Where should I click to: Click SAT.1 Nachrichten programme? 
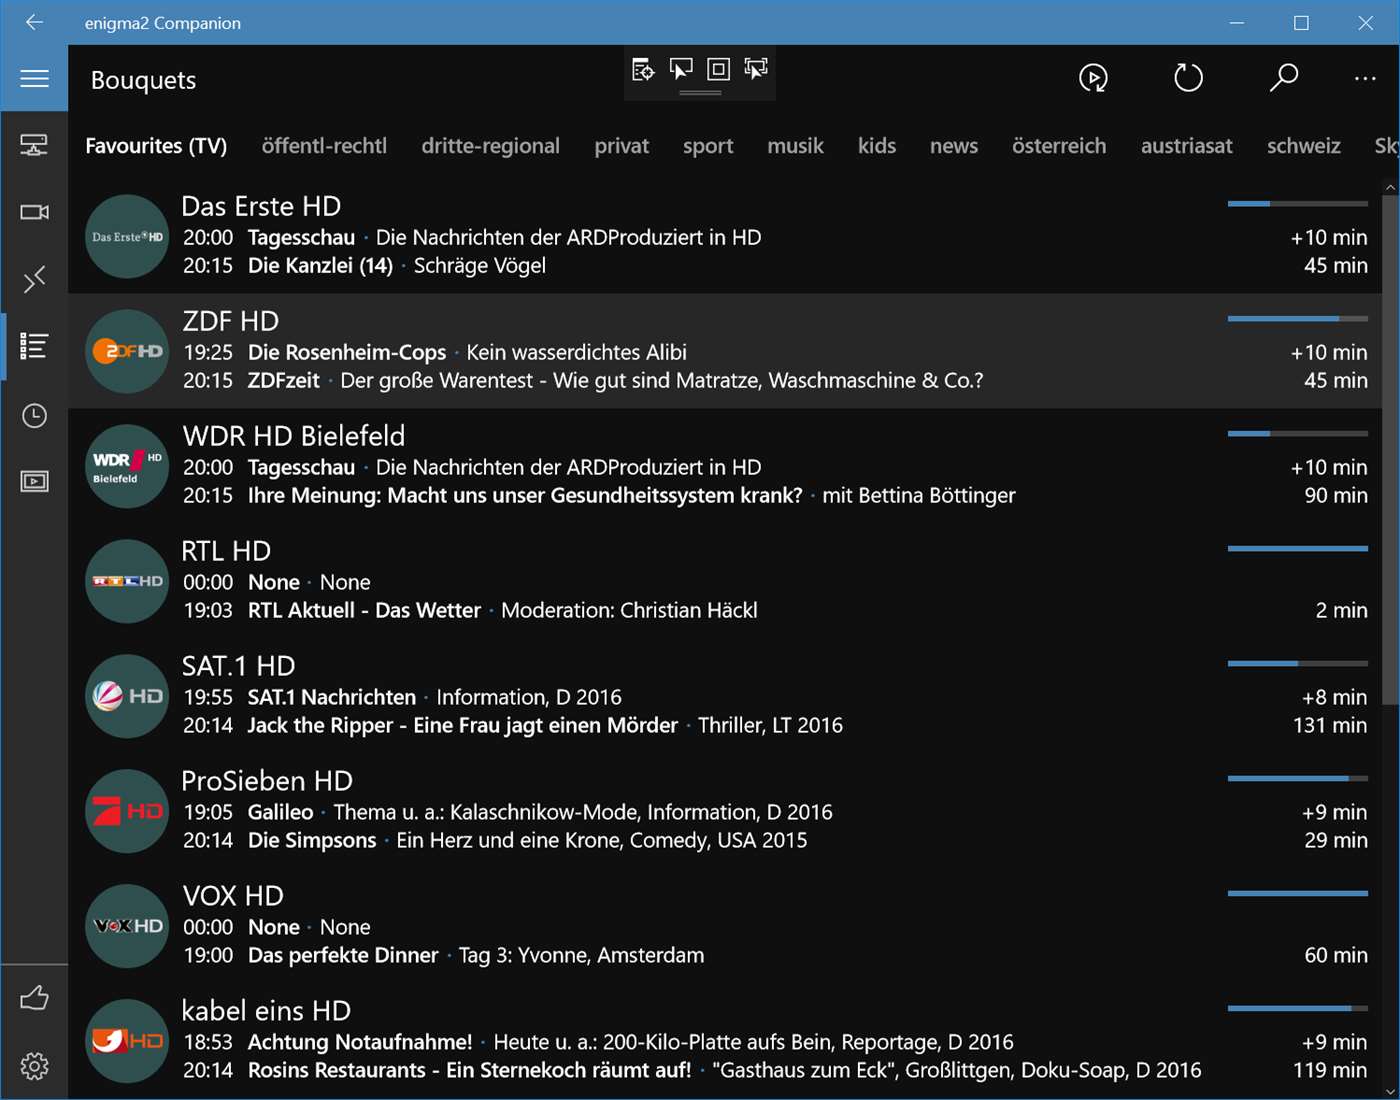[332, 698]
